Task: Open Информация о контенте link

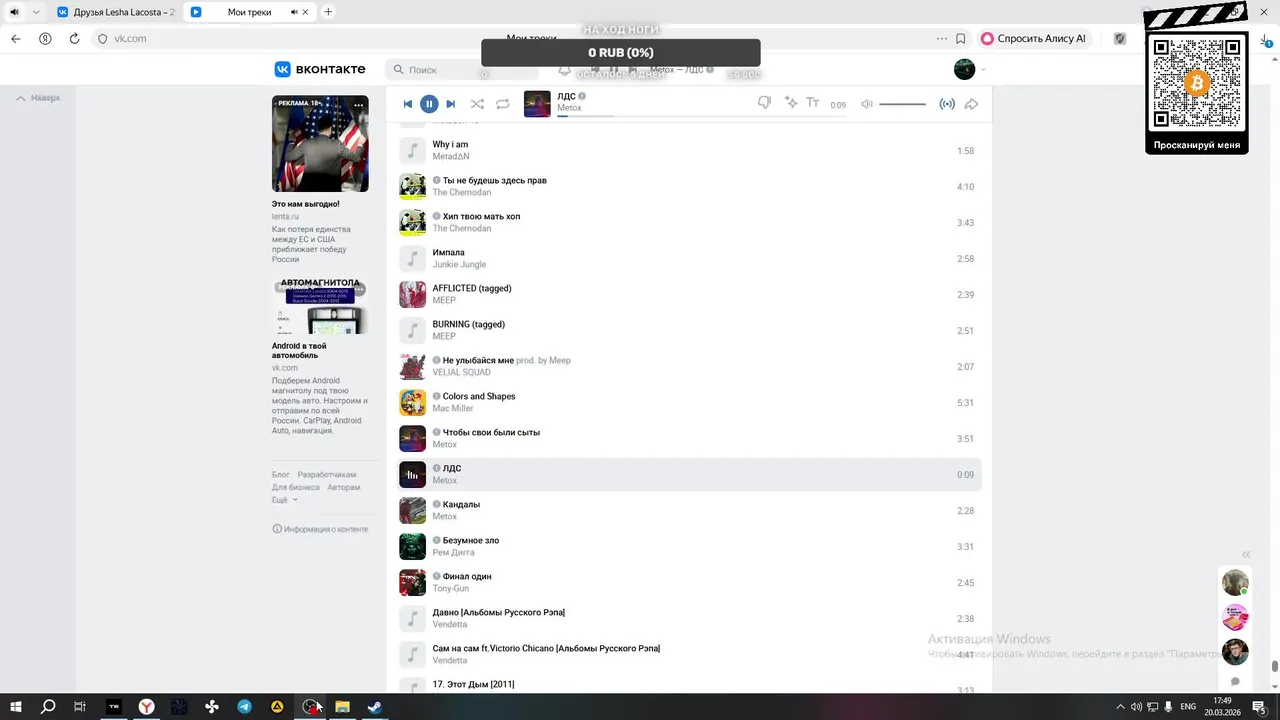Action: pos(320,529)
